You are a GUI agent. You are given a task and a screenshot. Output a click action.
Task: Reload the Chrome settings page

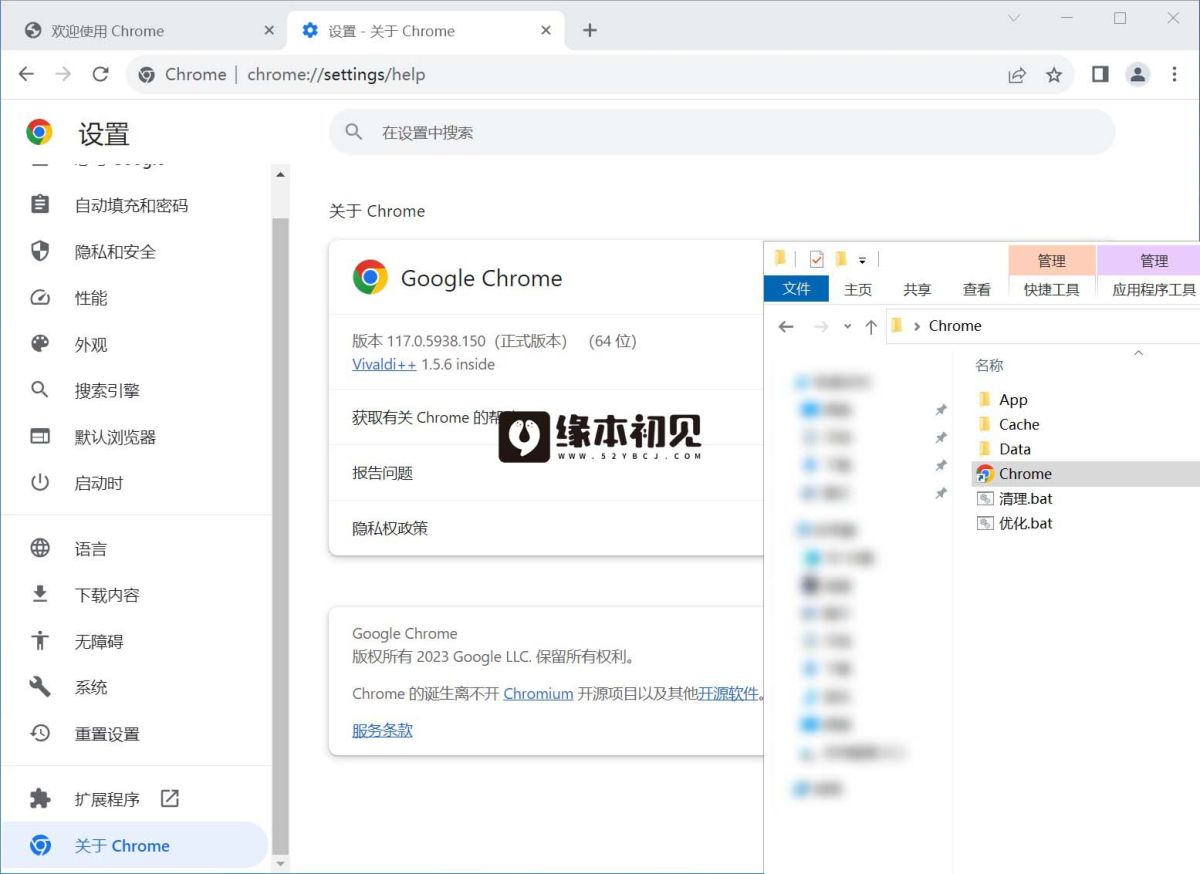pos(100,74)
